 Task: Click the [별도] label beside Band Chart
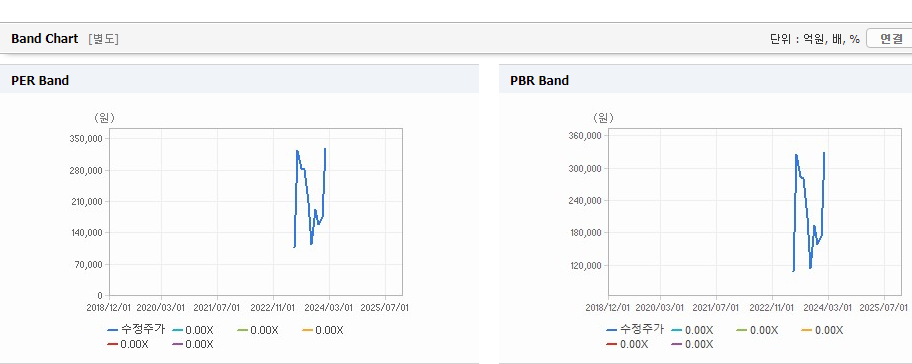pyautogui.click(x=104, y=39)
